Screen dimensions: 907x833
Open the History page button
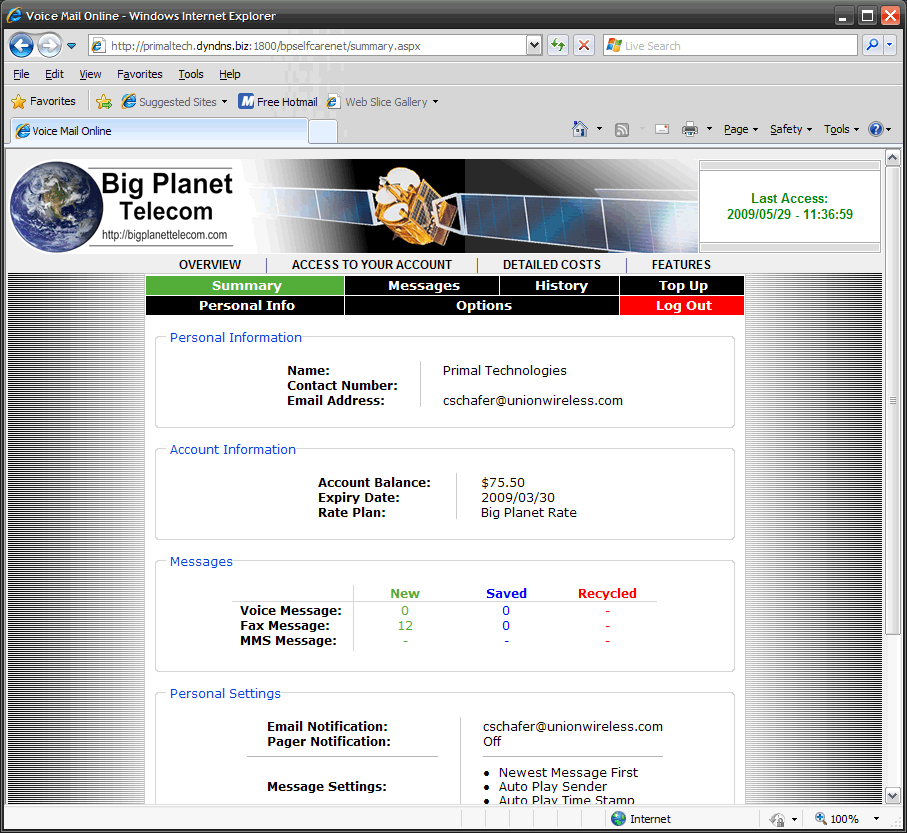pos(559,286)
